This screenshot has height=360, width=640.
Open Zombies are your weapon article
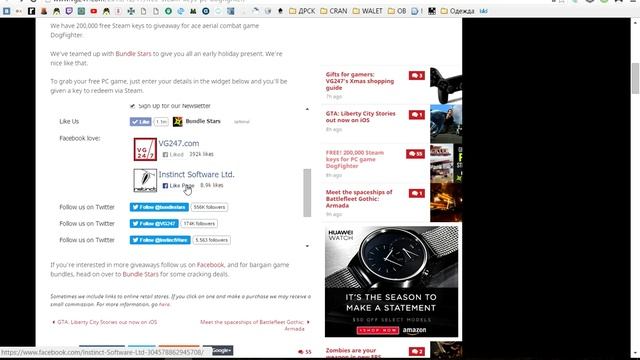353,353
